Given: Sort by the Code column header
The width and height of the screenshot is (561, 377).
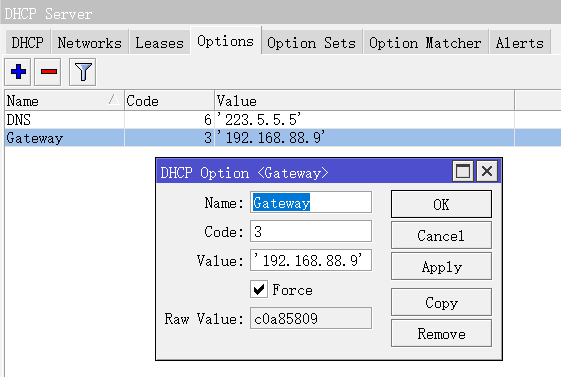Looking at the screenshot, I should point(169,101).
